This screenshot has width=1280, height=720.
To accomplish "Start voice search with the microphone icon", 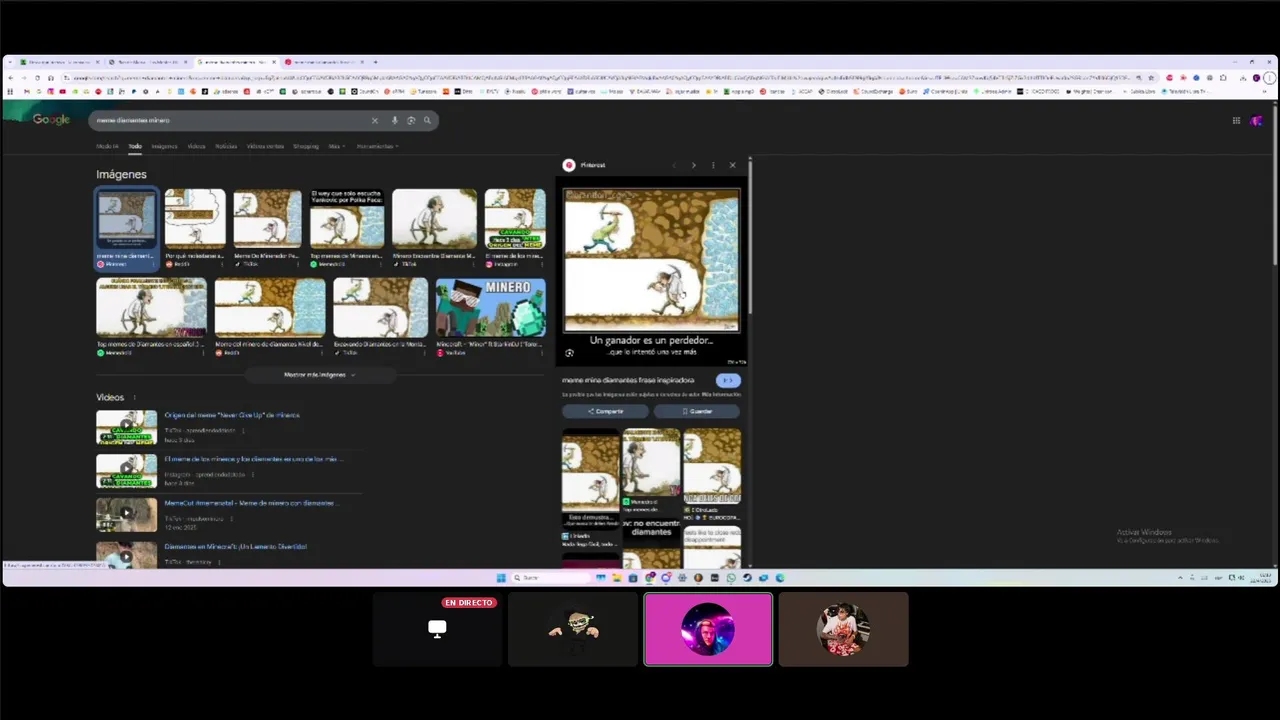I will coord(395,120).
